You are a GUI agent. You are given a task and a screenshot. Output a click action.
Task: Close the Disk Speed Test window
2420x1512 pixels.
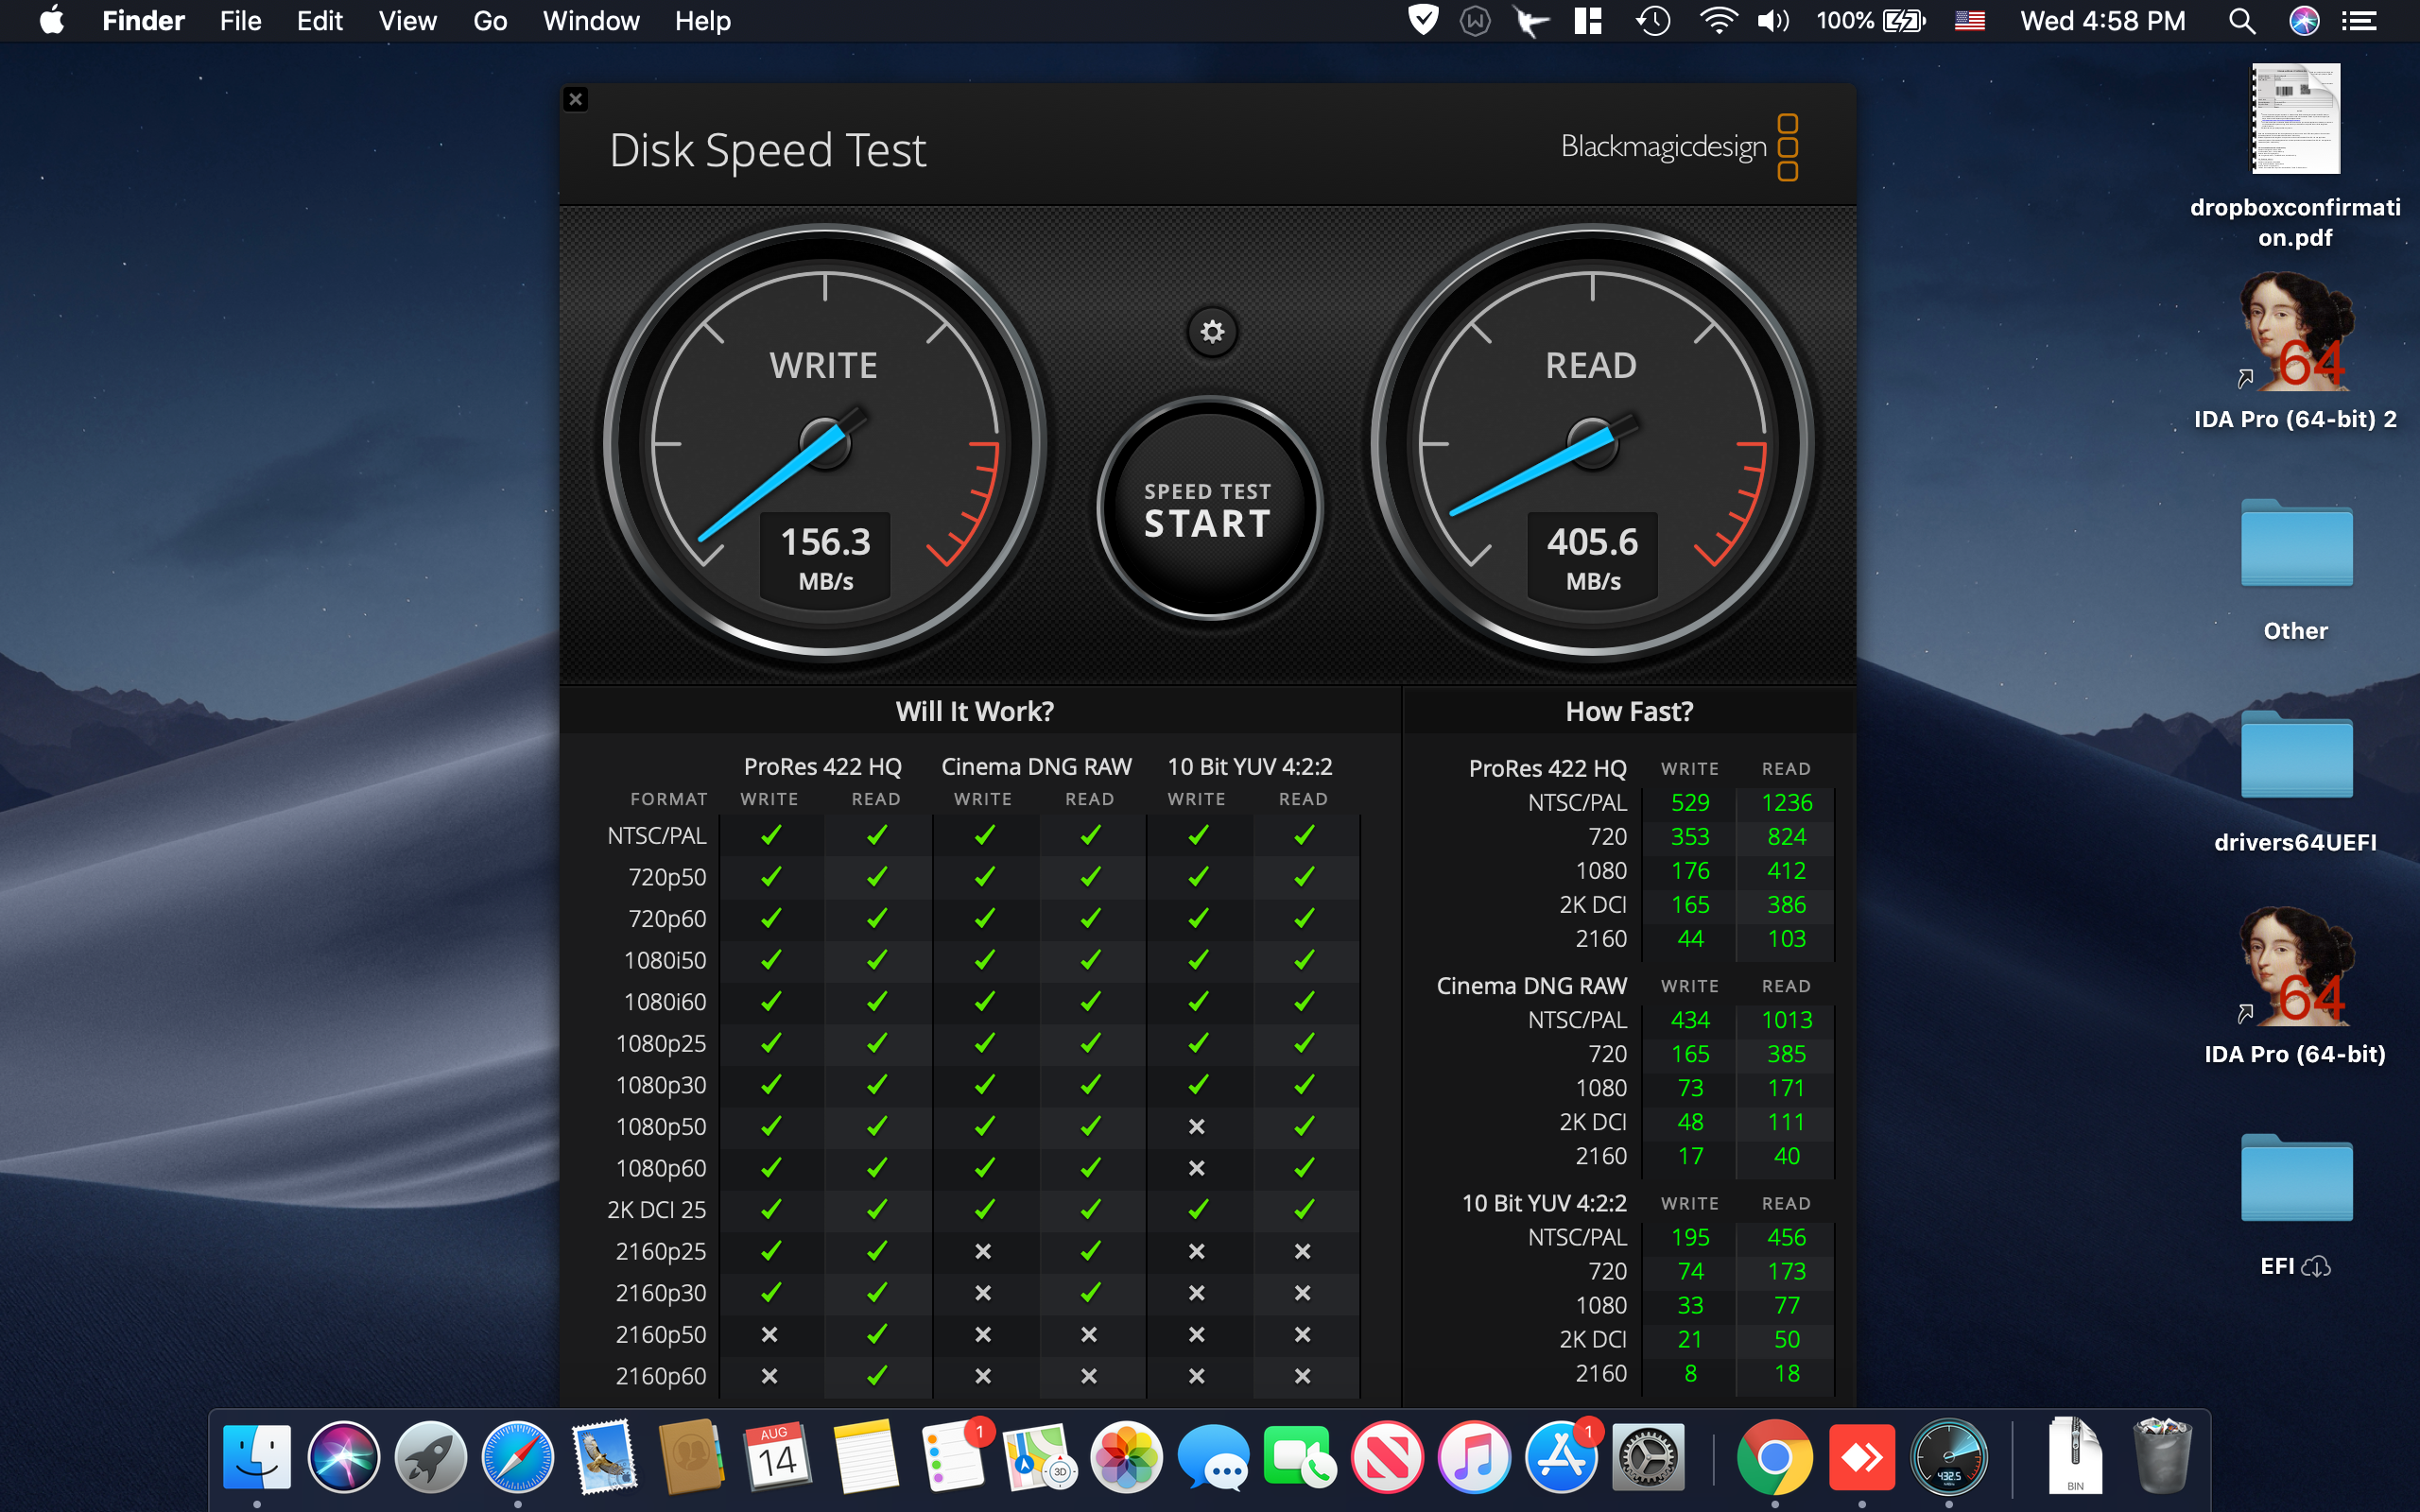tap(575, 99)
